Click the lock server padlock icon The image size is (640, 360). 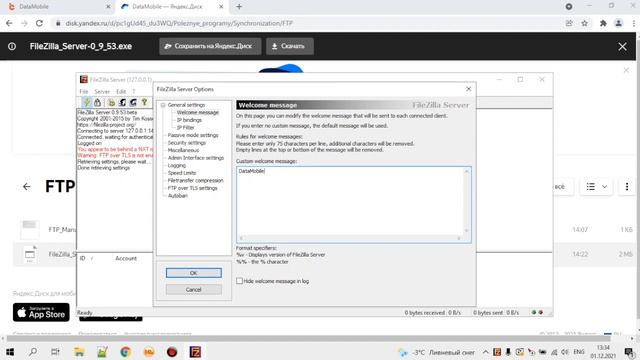click(97, 102)
